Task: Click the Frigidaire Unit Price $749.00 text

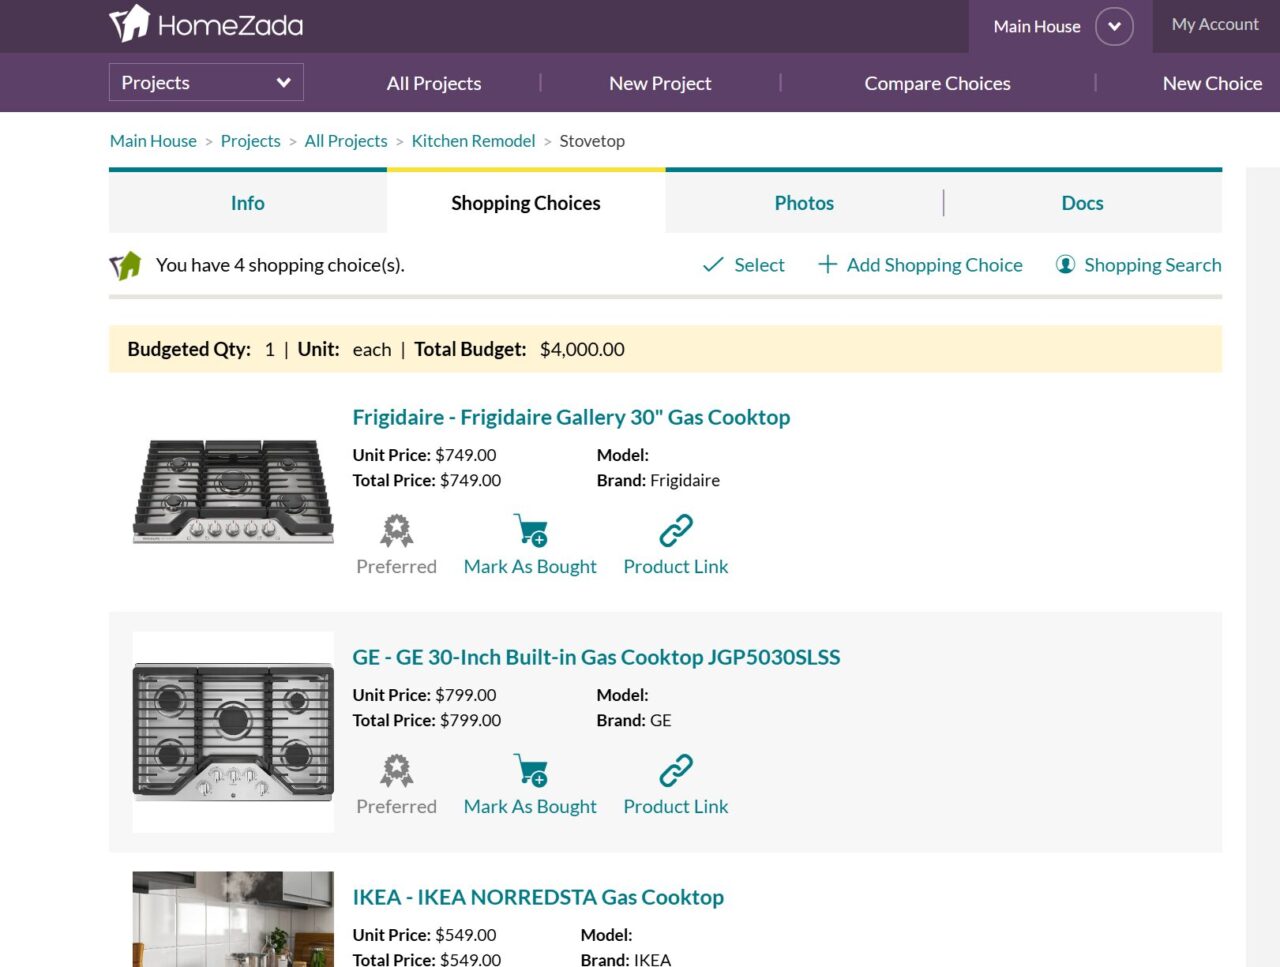Action: pyautogui.click(x=424, y=455)
